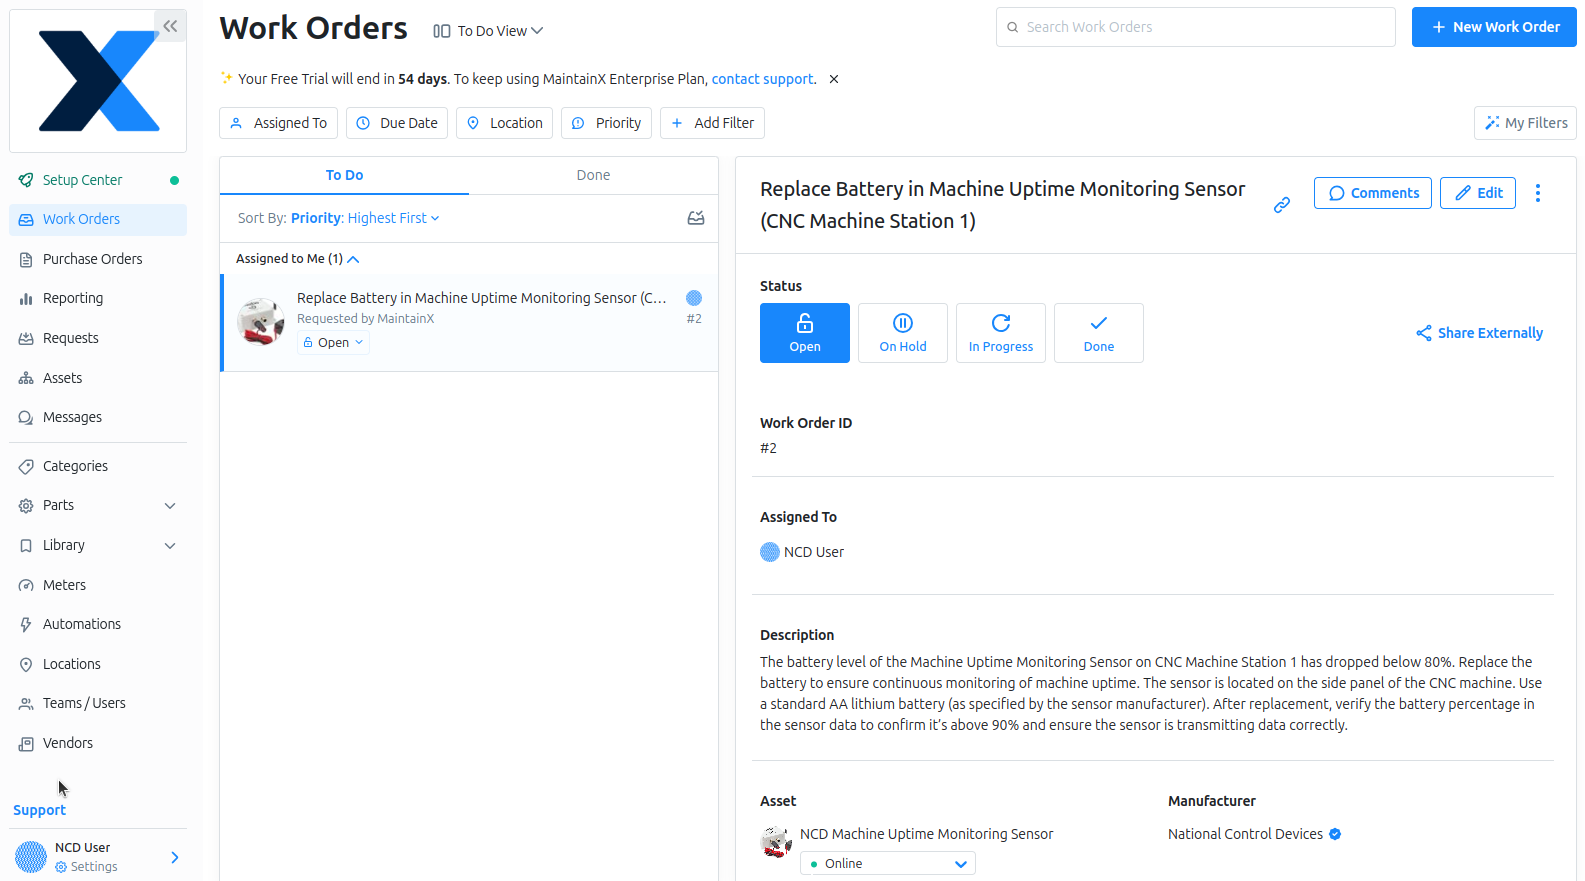The height and width of the screenshot is (881, 1585).
Task: Open the card's Open status dropdown
Action: (333, 342)
